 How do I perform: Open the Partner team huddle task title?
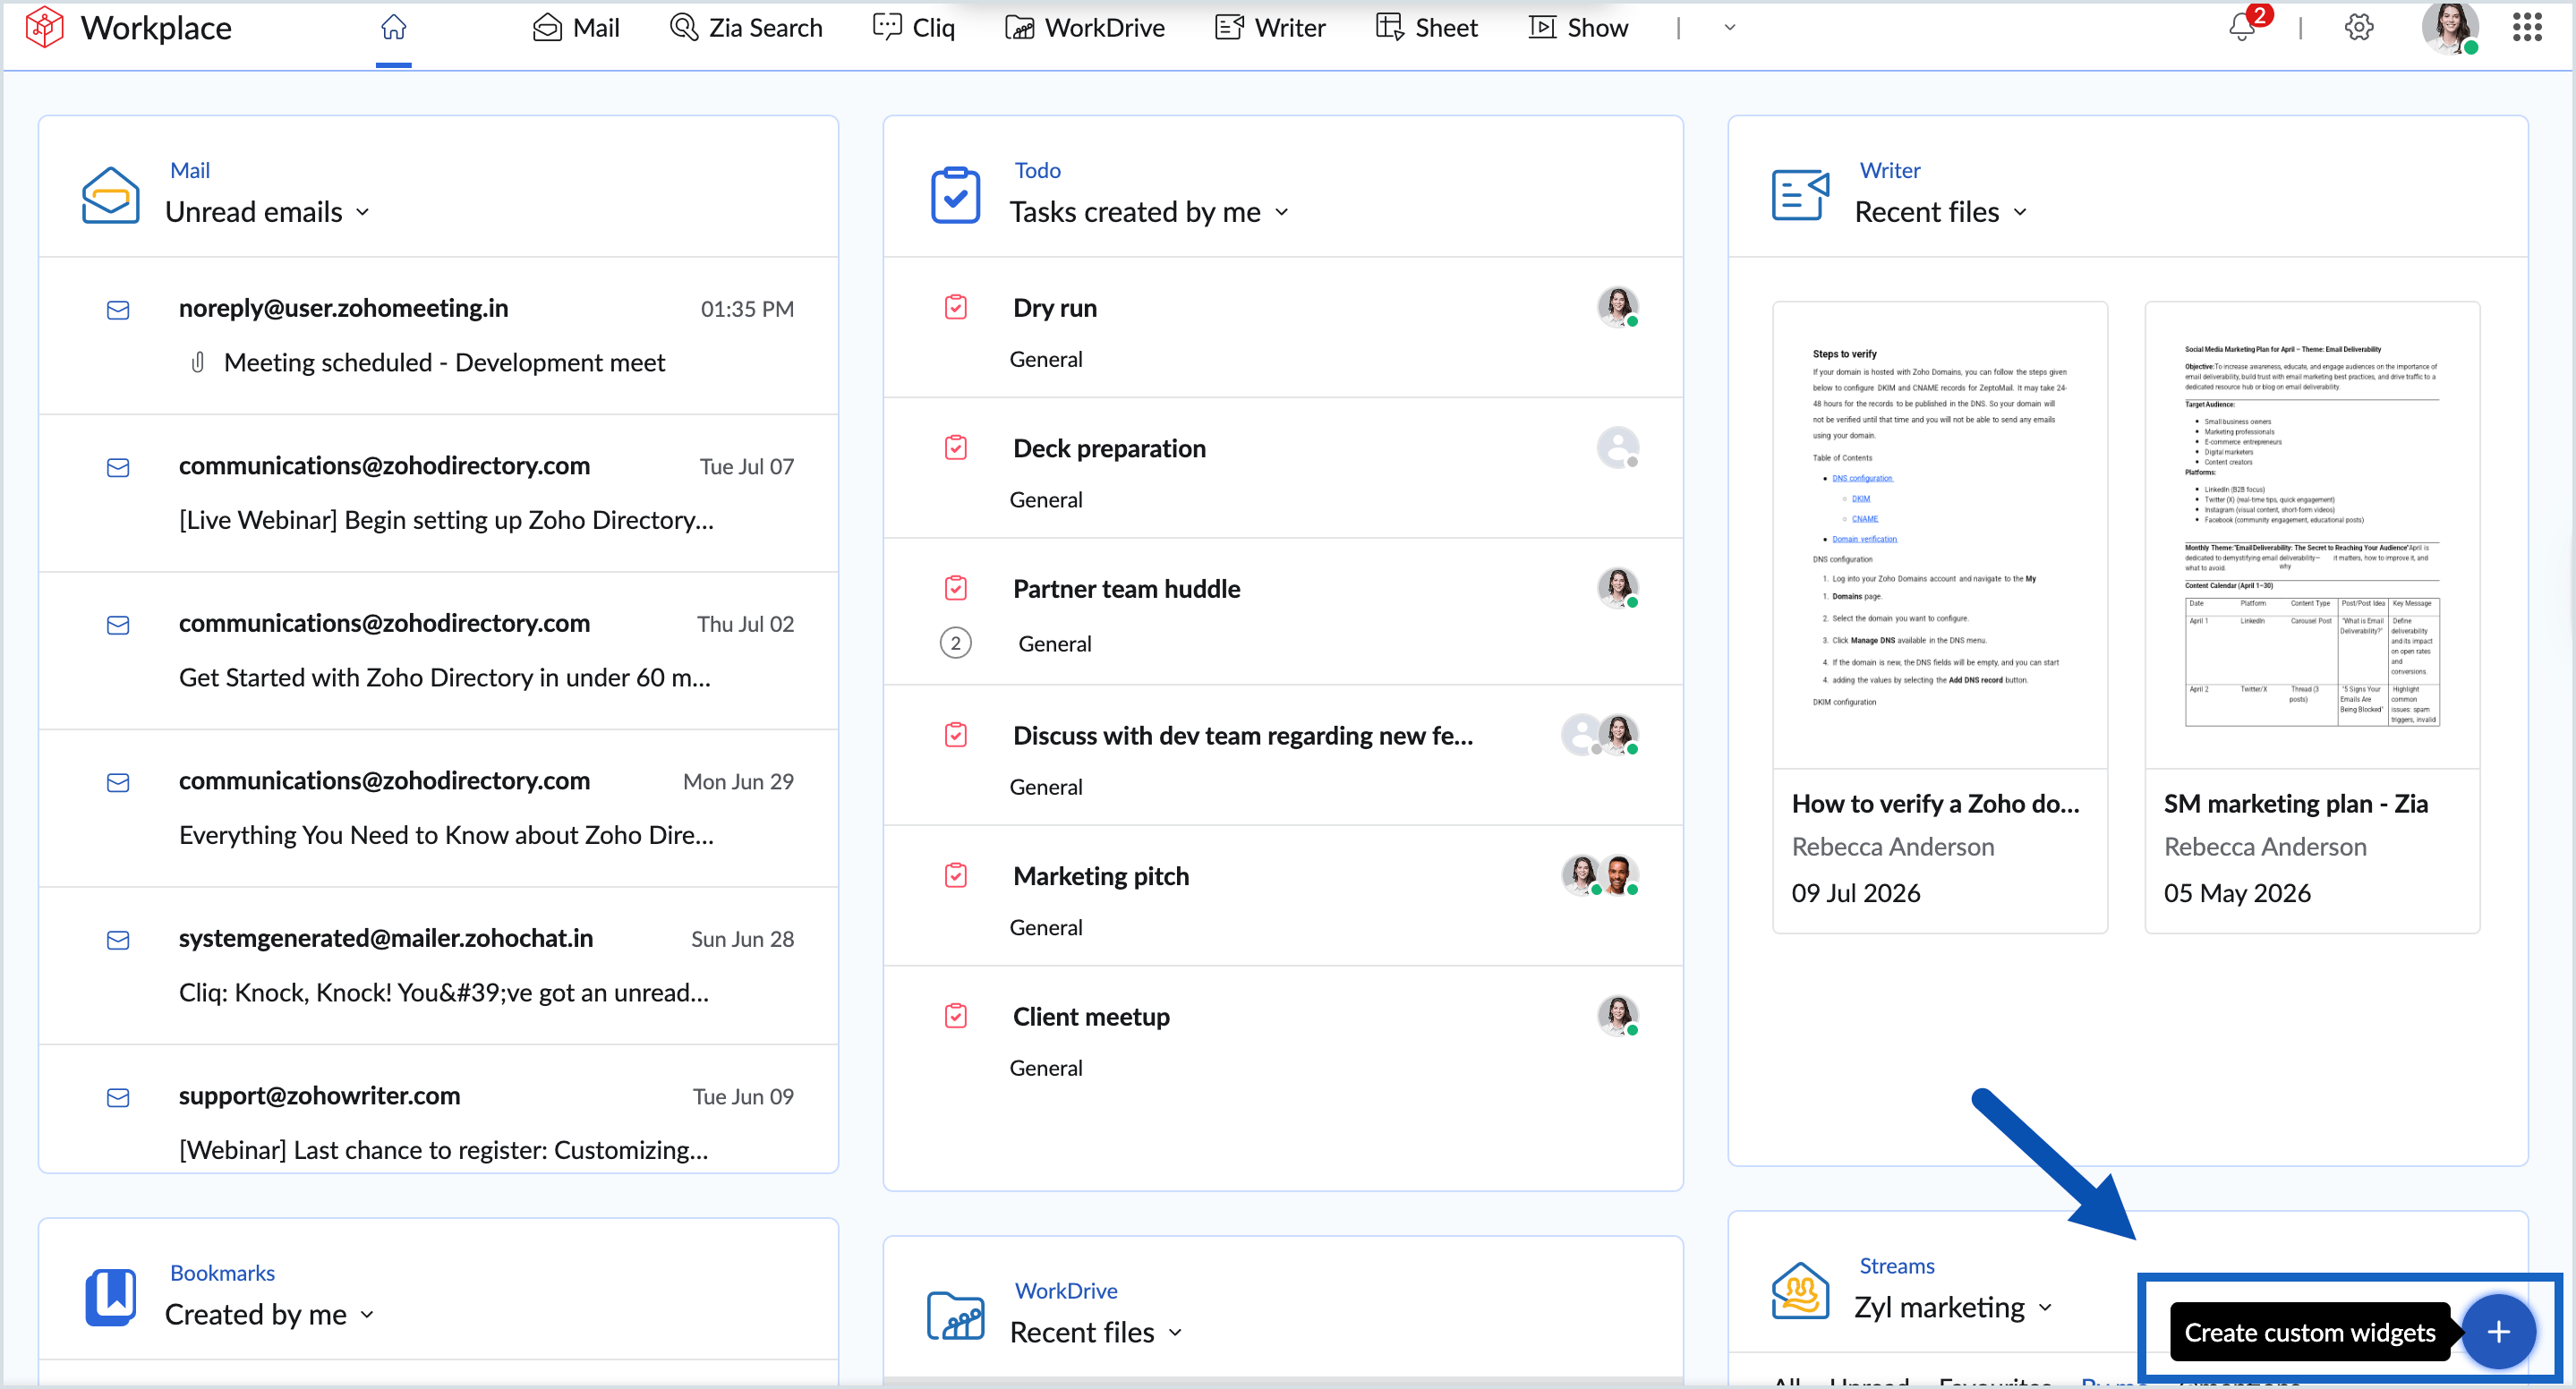tap(1126, 588)
